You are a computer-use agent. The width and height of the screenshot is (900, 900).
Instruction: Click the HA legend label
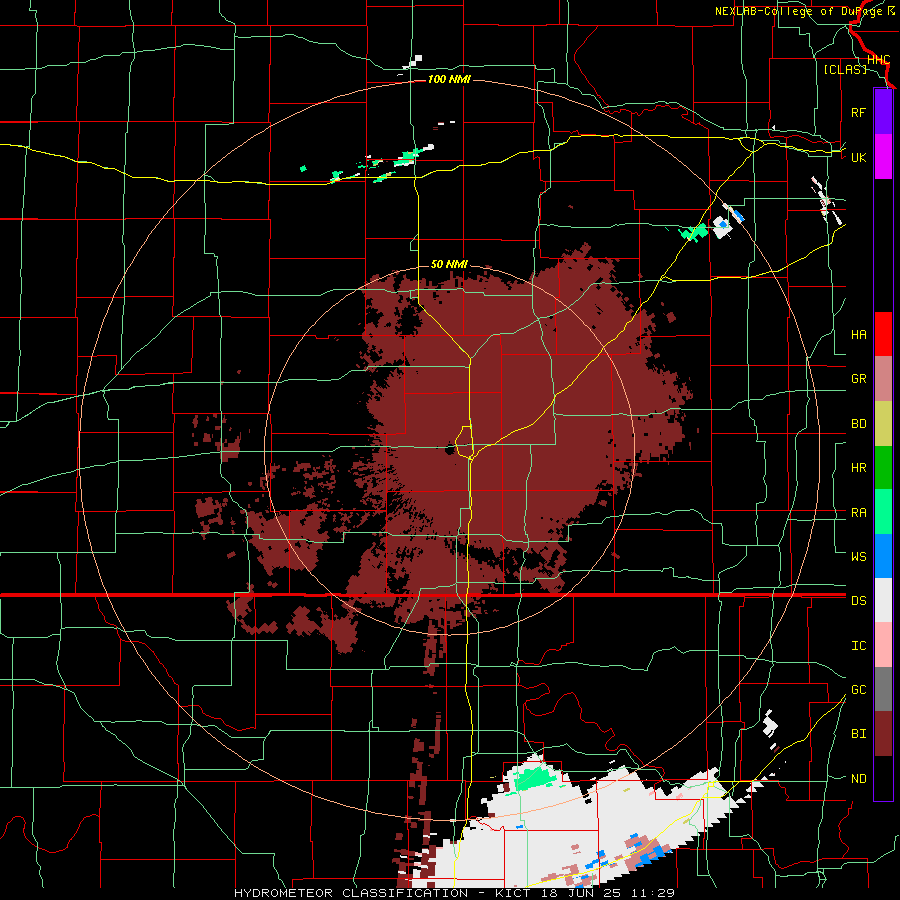pos(858,335)
